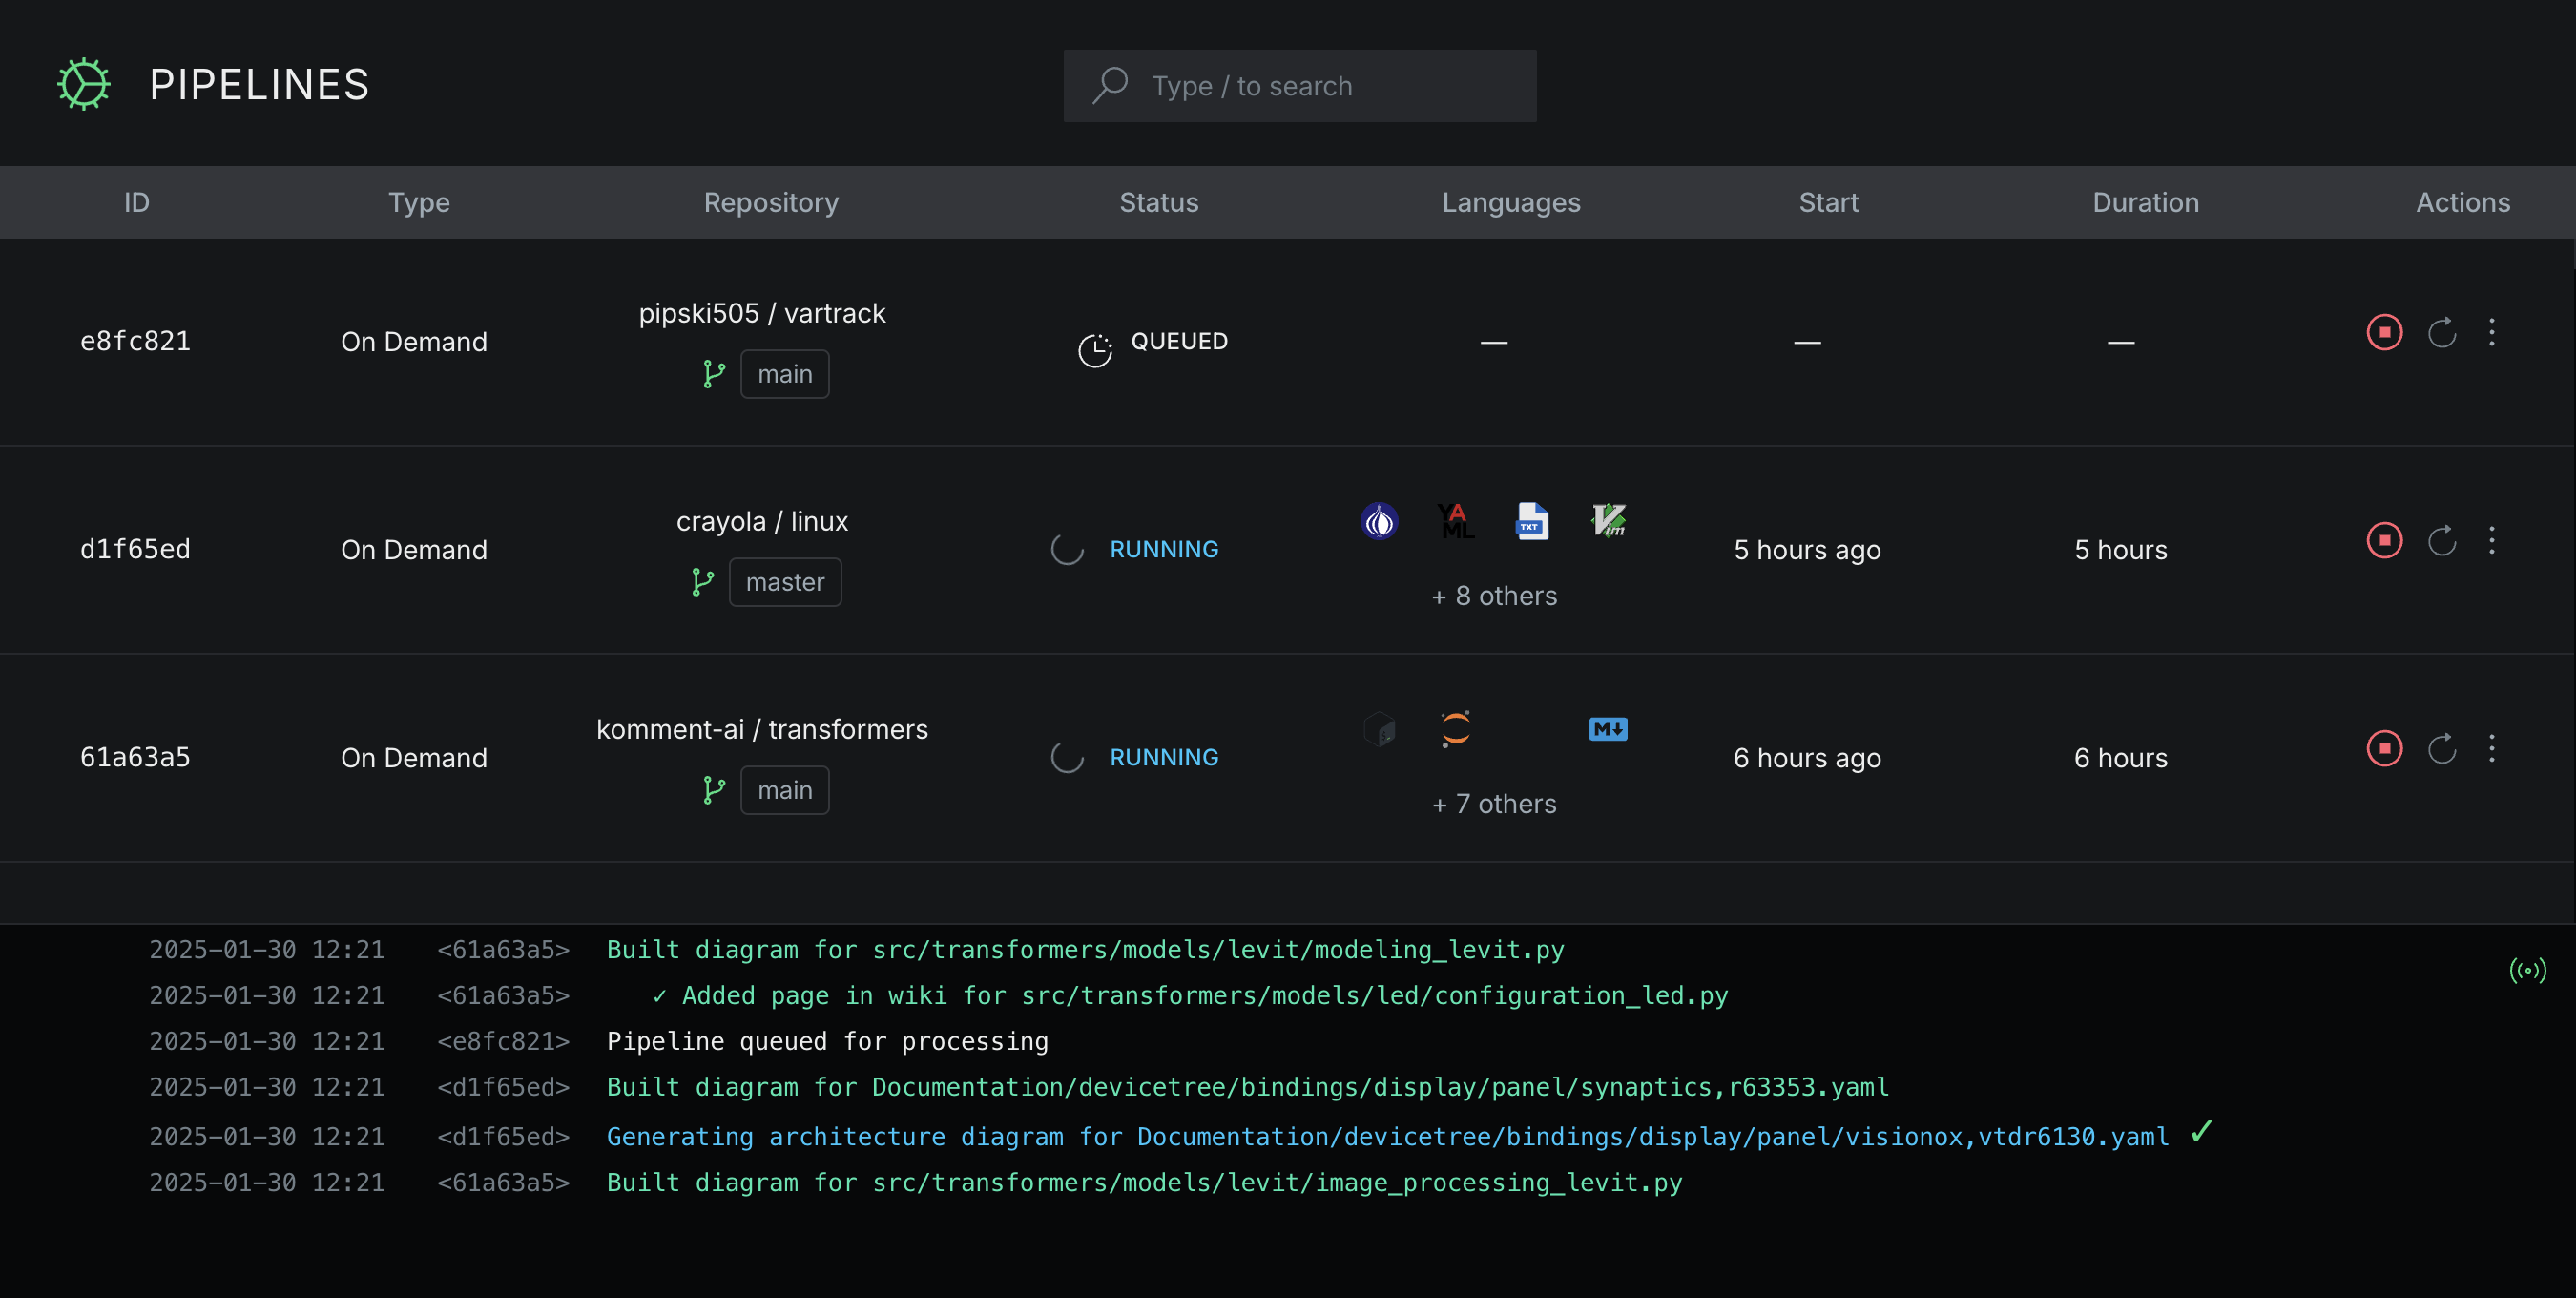This screenshot has height=1298, width=2576.
Task: Click log line 'Pipeline queued for processing'
Action: click(827, 1041)
